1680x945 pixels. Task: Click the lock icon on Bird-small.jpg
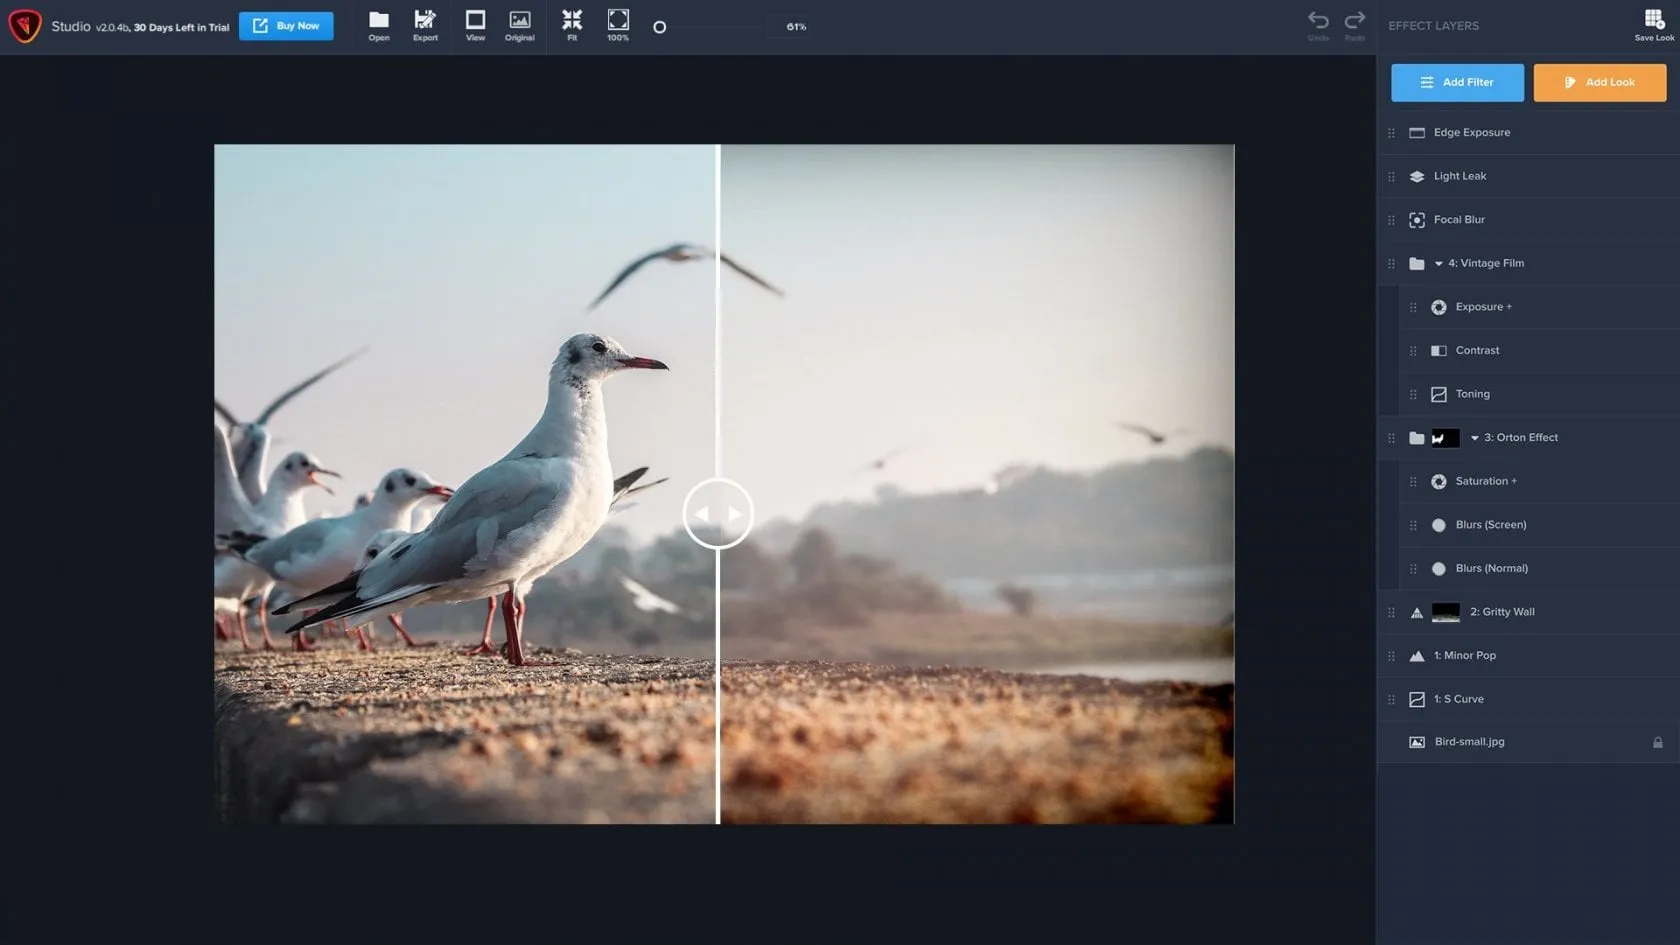tap(1657, 742)
